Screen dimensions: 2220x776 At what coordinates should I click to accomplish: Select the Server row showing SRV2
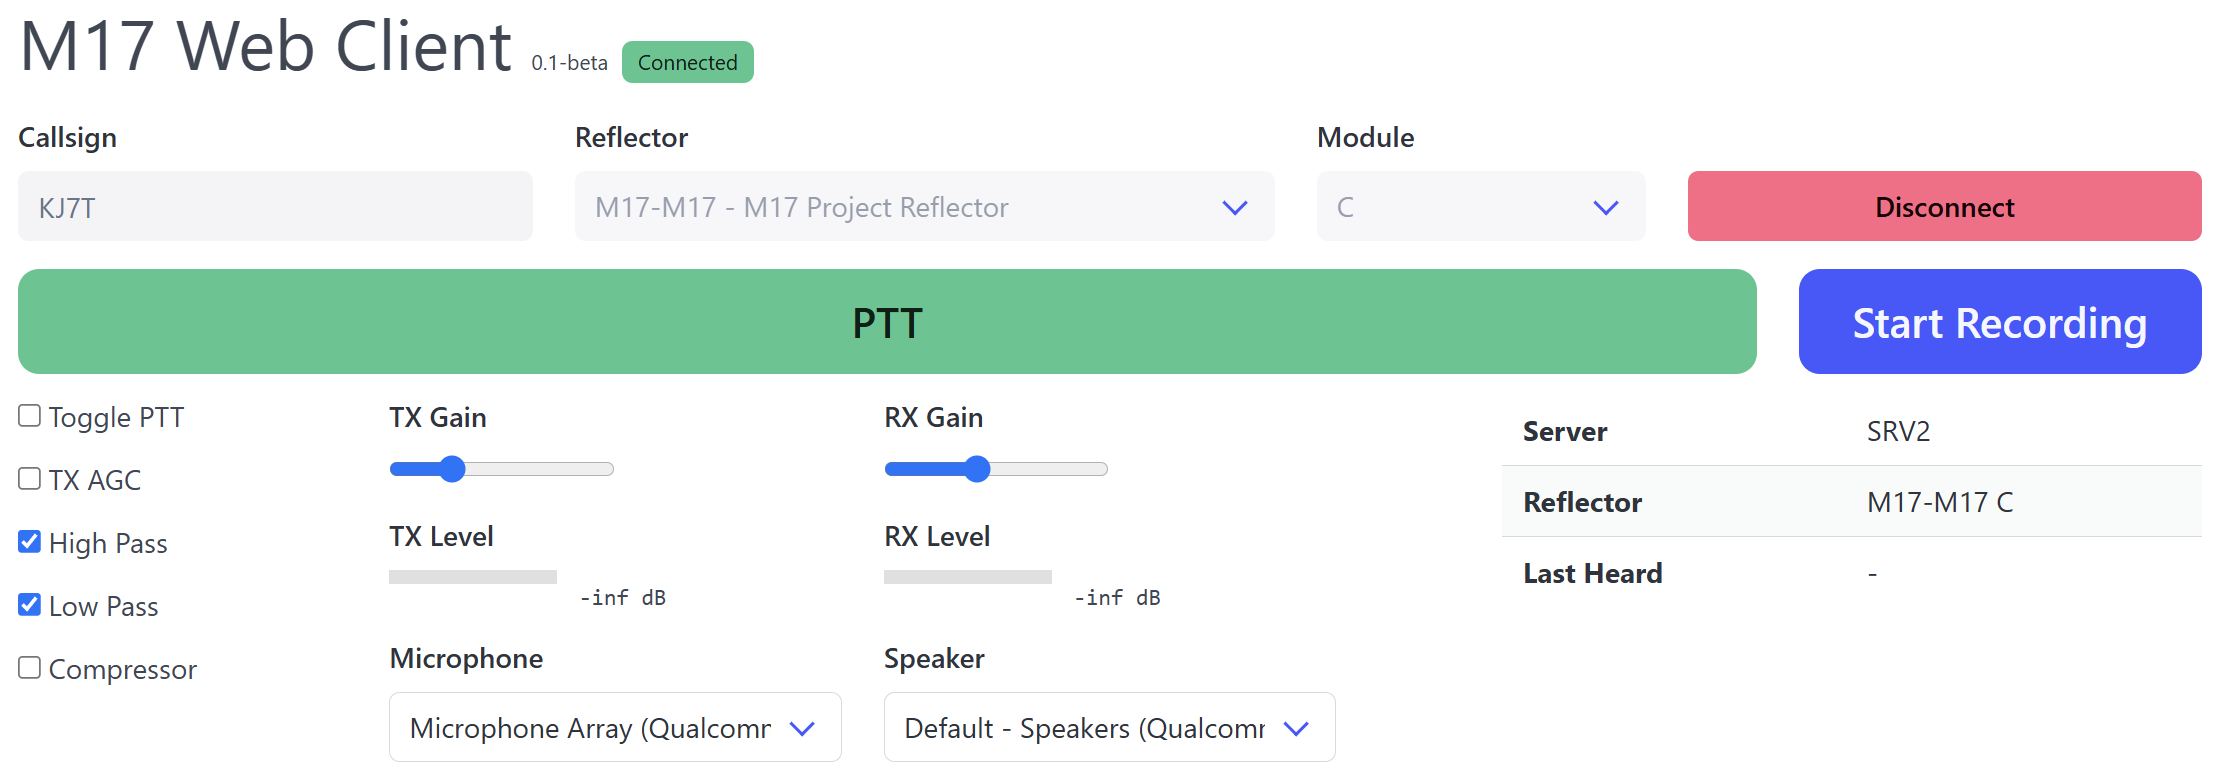[x=1850, y=431]
